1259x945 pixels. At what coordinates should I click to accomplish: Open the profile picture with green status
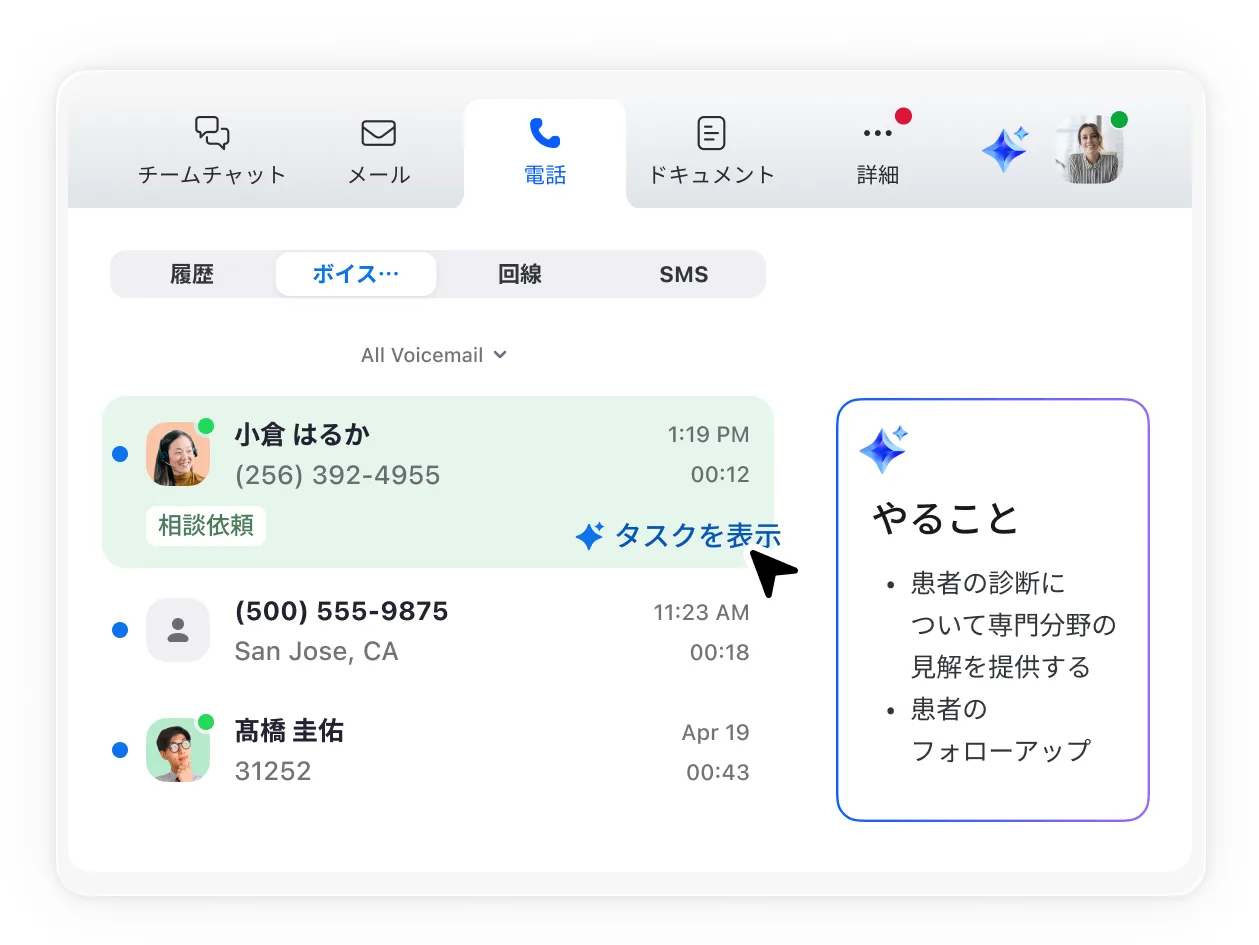pos(1089,149)
